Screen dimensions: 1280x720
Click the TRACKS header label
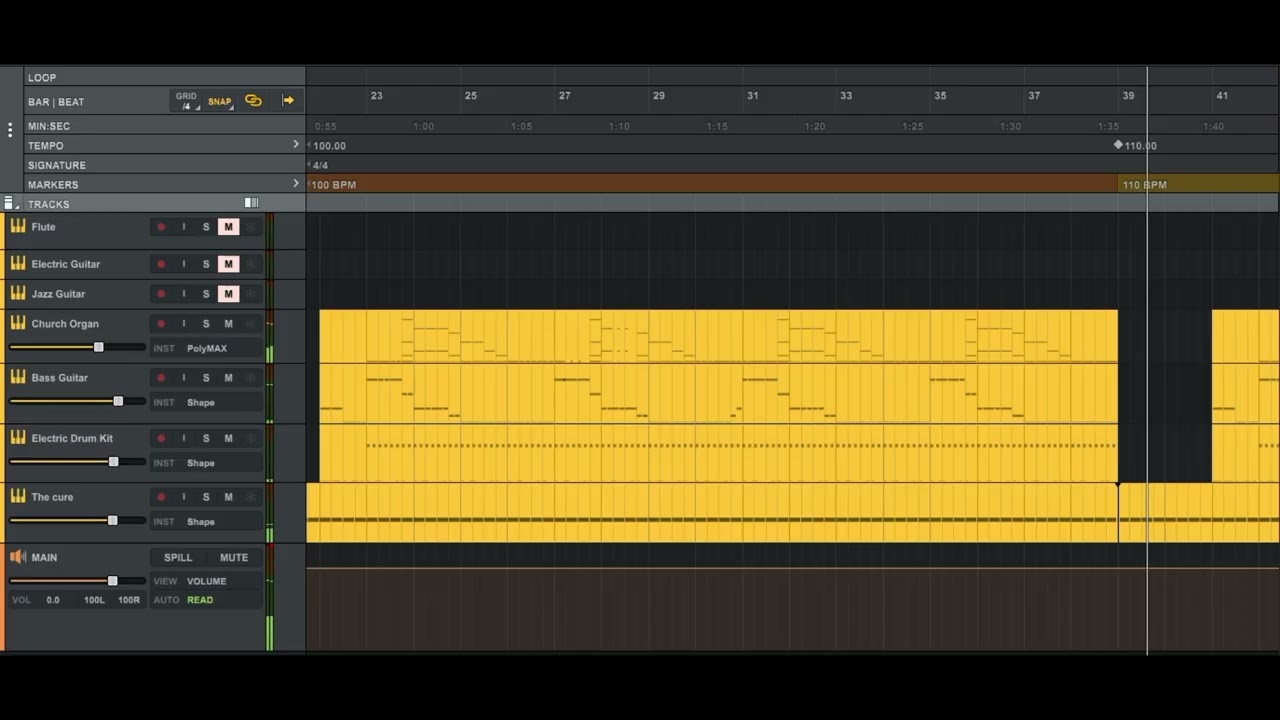click(x=49, y=204)
